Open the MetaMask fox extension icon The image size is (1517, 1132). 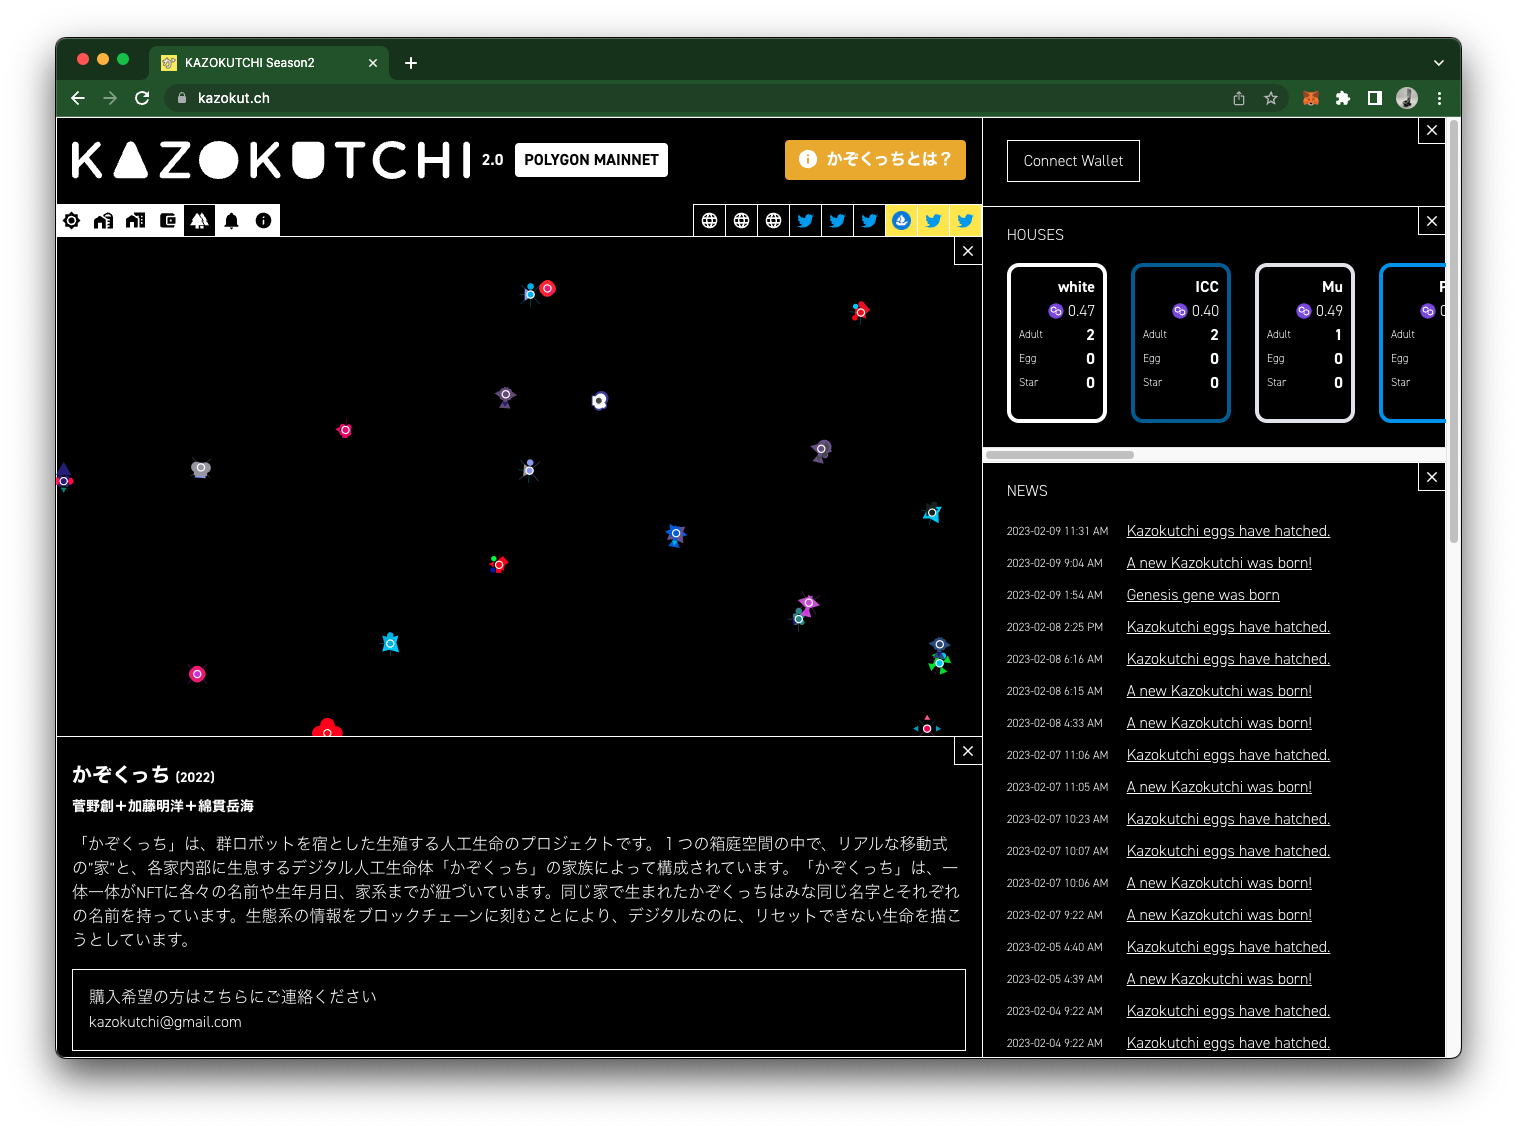pyautogui.click(x=1311, y=98)
